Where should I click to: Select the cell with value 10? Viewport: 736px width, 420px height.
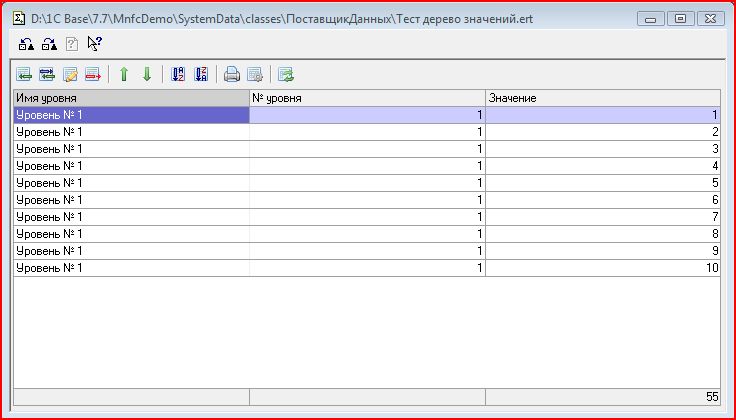(x=602, y=268)
